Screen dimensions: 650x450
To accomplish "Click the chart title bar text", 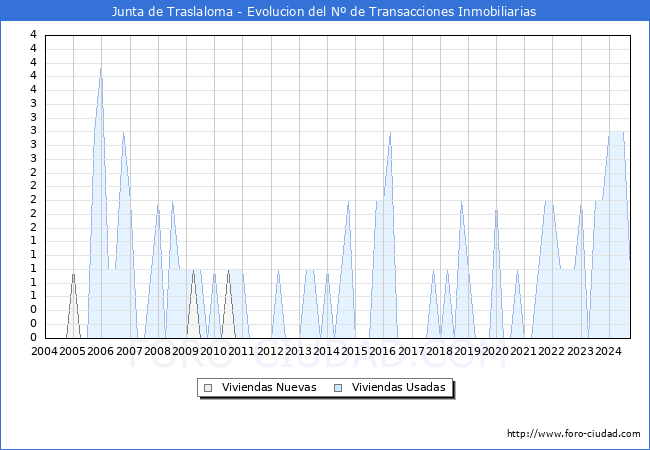I will click(x=325, y=11).
